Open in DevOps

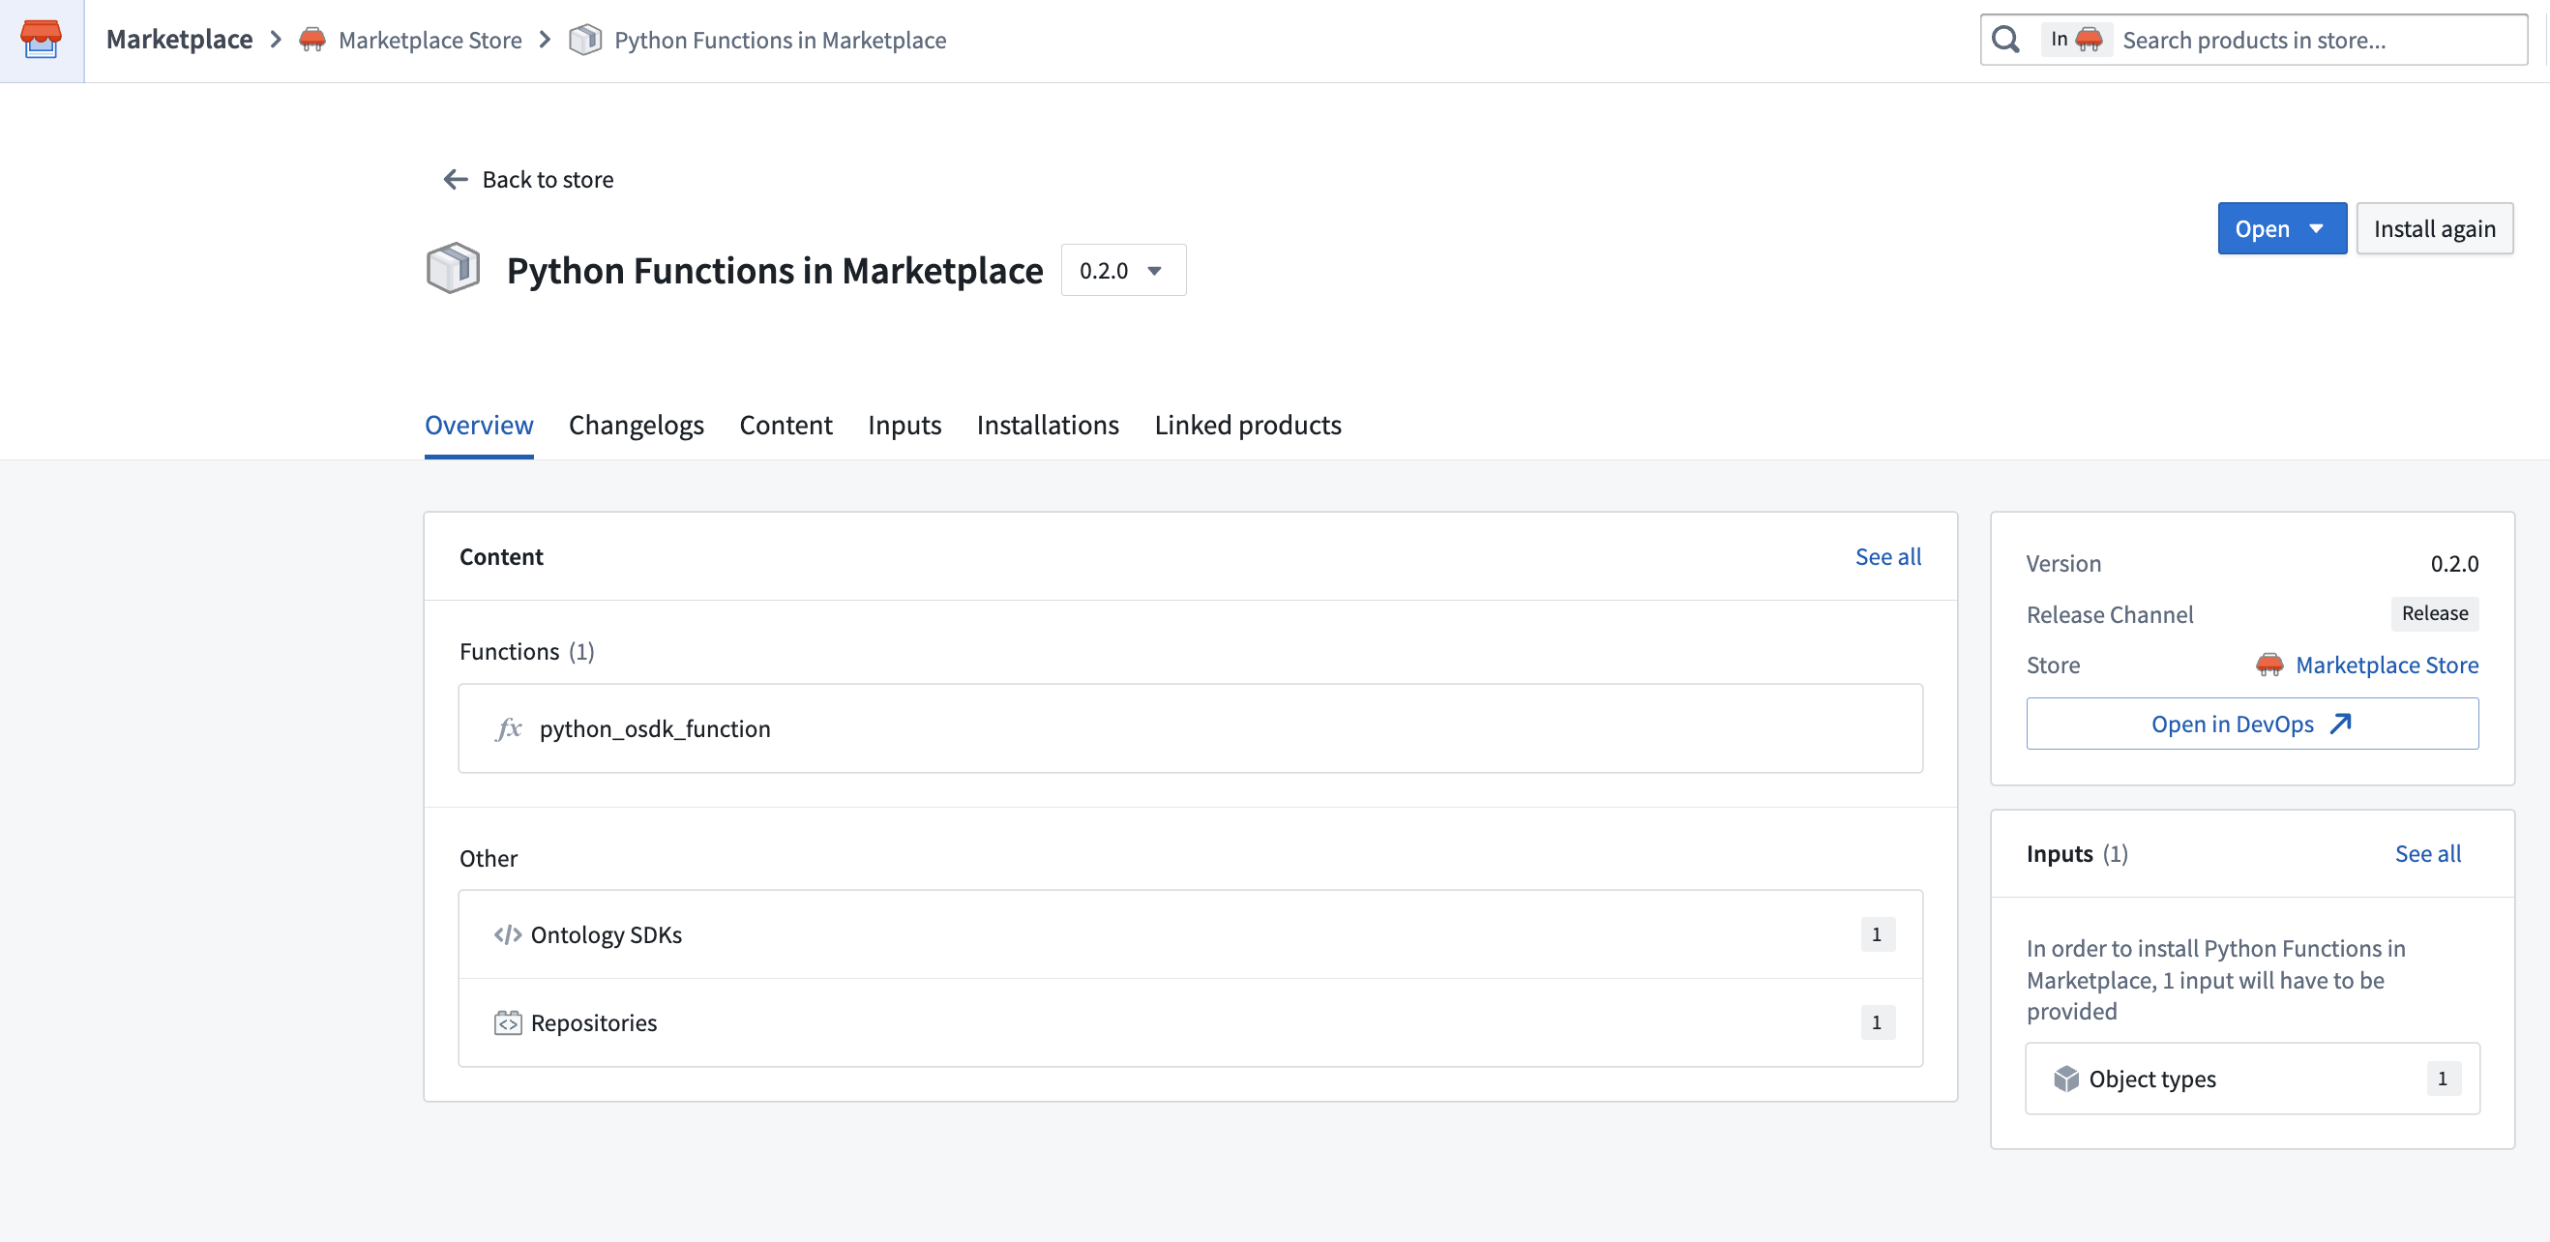pos(2251,723)
